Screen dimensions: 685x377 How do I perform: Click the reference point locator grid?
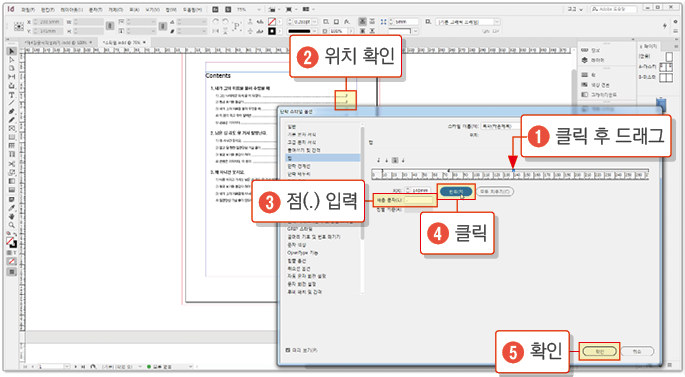coord(19,26)
